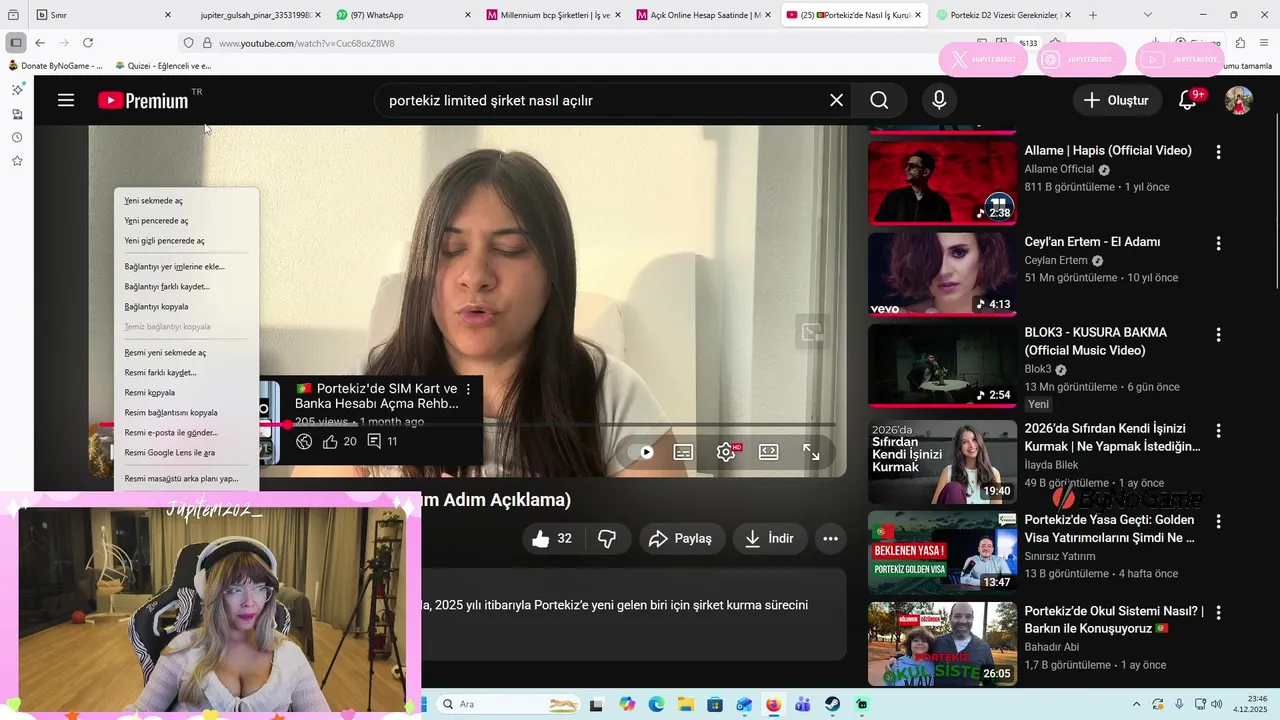Open sidebar bookmarks star icon
The height and width of the screenshot is (720, 1280).
tap(17, 161)
